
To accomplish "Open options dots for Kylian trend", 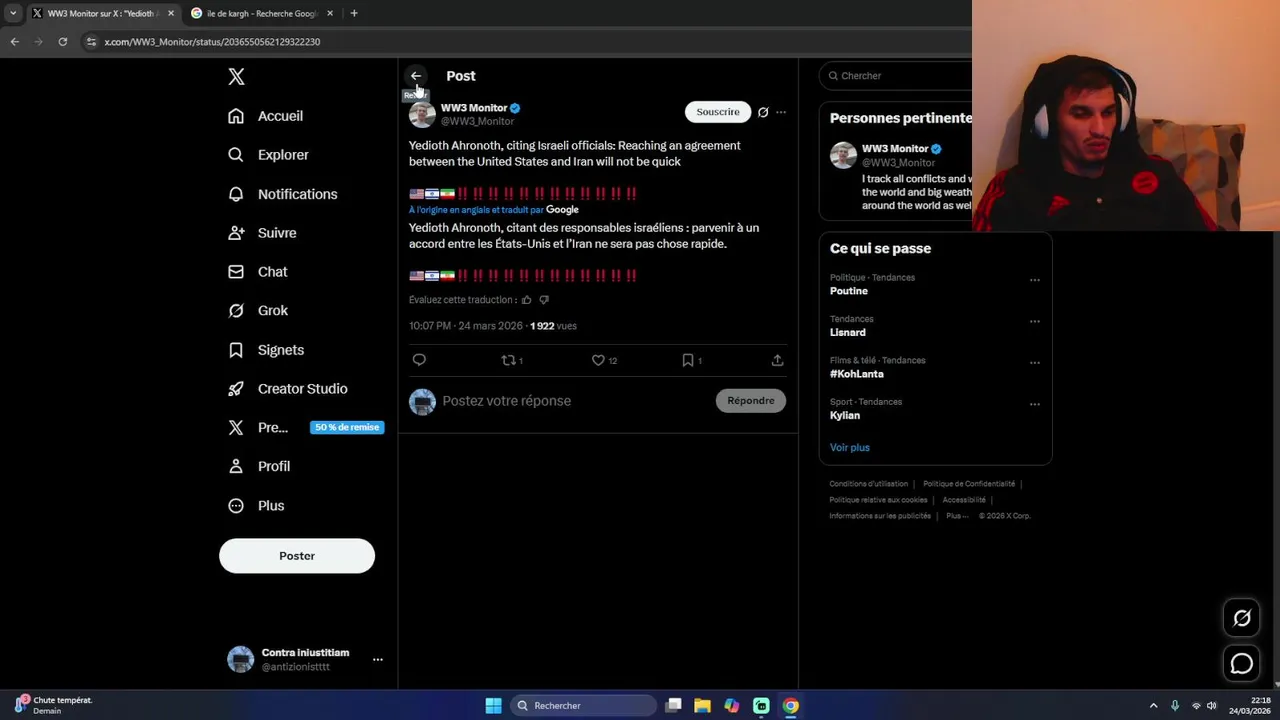I will click(x=1035, y=405).
